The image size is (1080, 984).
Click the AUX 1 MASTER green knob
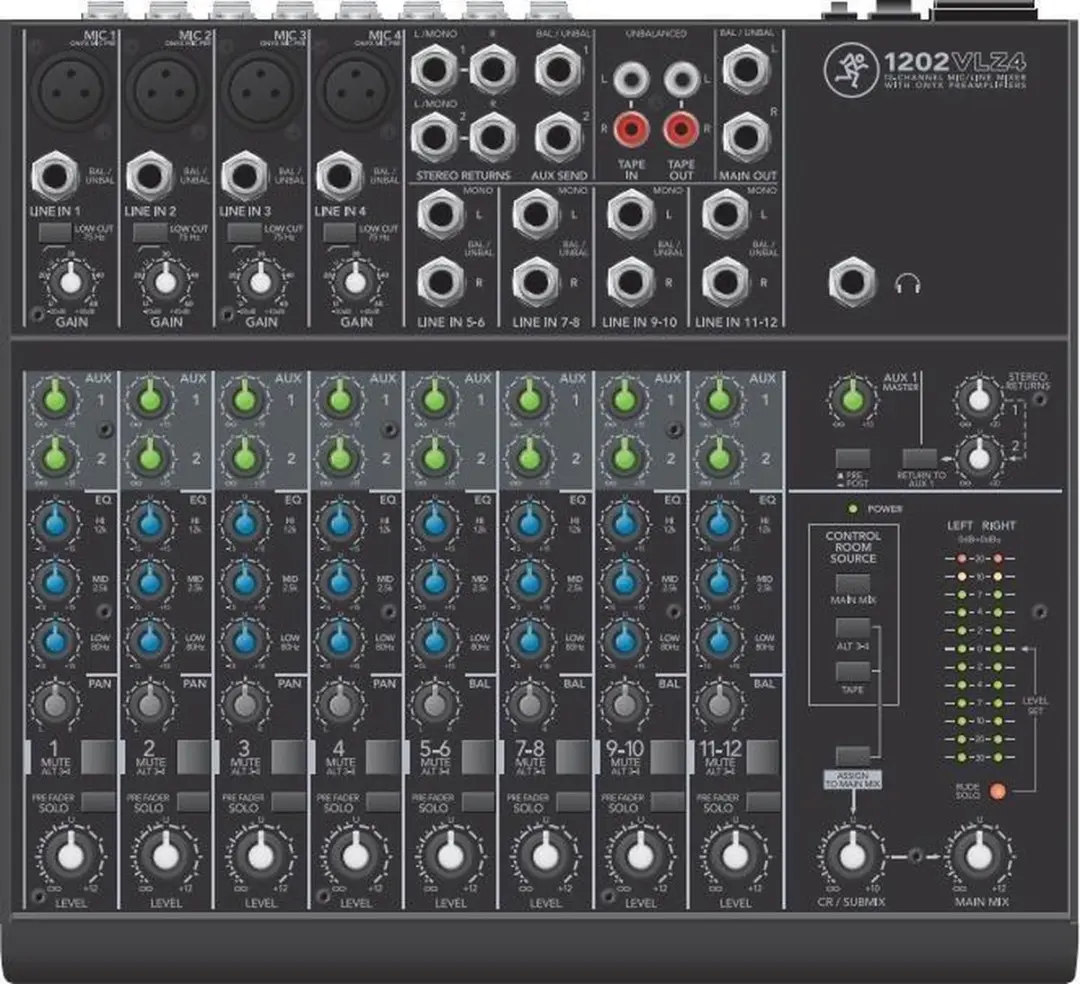[x=852, y=399]
